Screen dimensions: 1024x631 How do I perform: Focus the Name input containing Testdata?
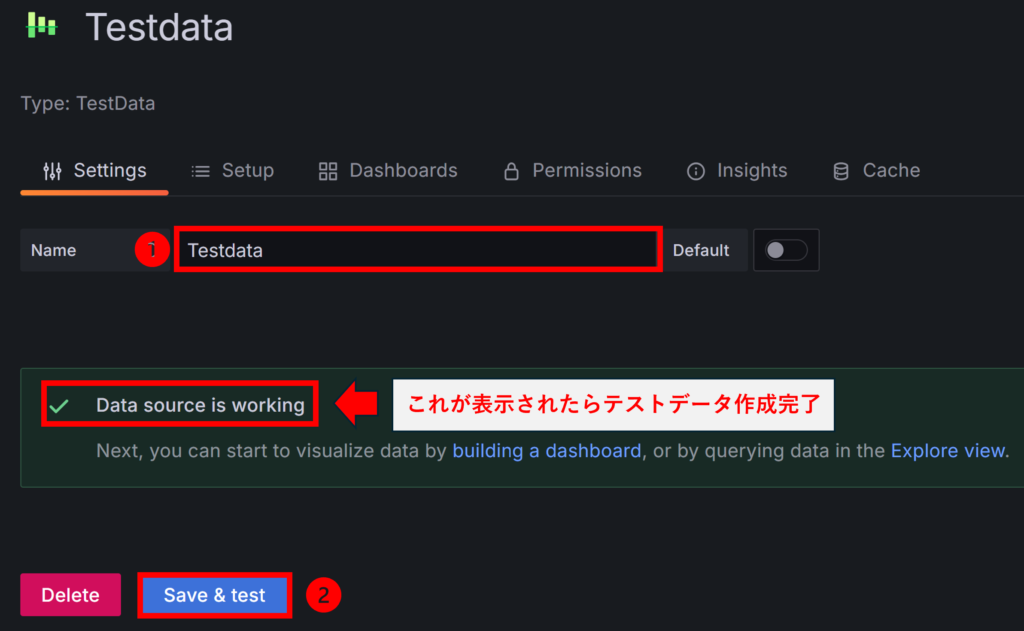pyautogui.click(x=417, y=250)
